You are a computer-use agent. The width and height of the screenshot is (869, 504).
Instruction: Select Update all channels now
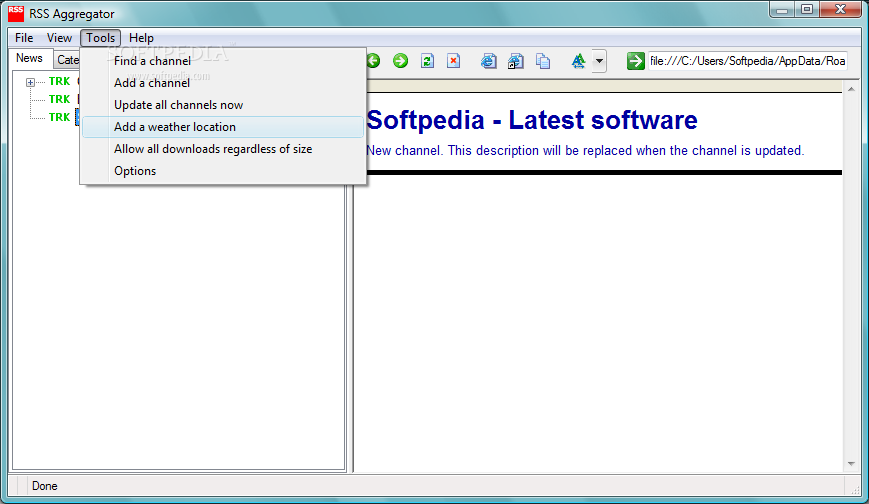[x=223, y=105]
